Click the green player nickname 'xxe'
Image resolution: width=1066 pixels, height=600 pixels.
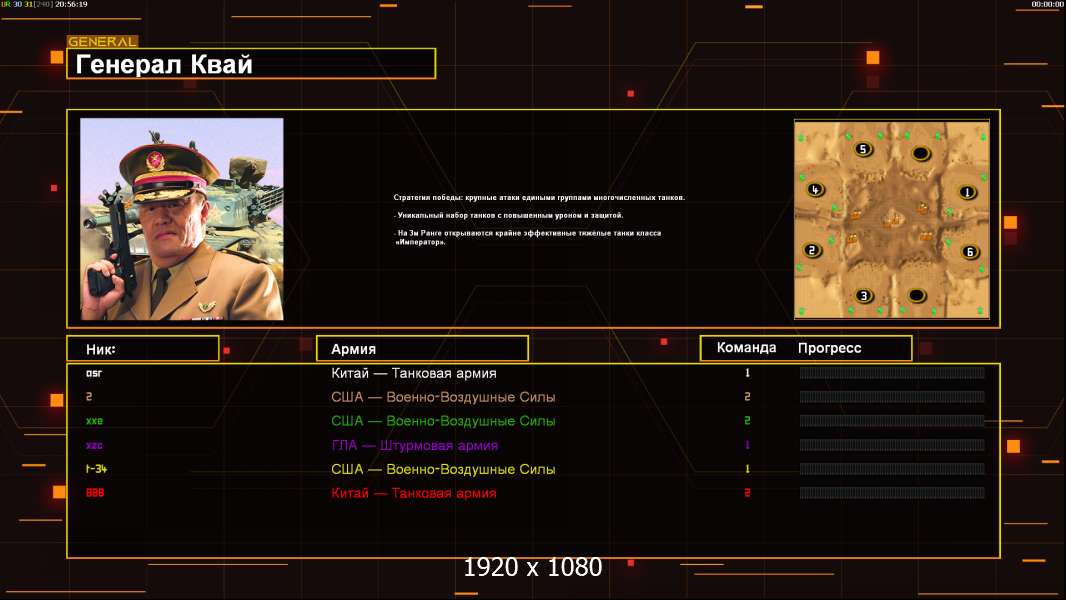click(x=94, y=421)
